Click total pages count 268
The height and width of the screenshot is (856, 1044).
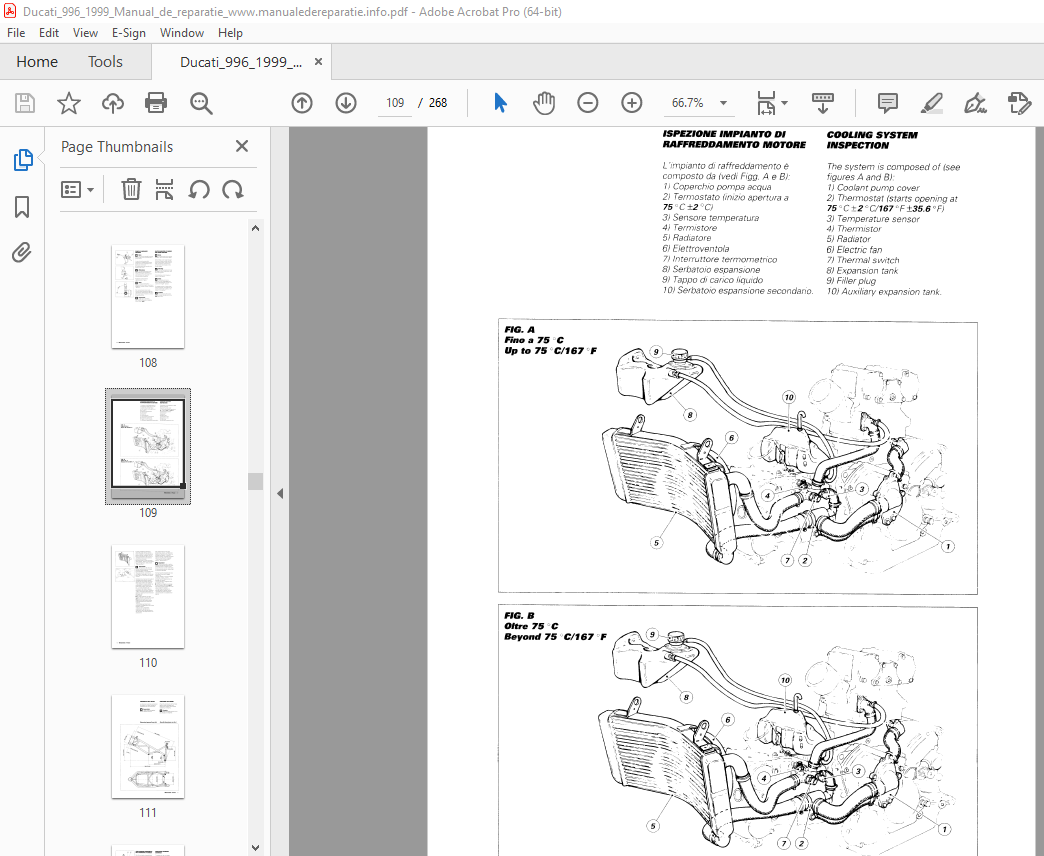click(437, 103)
